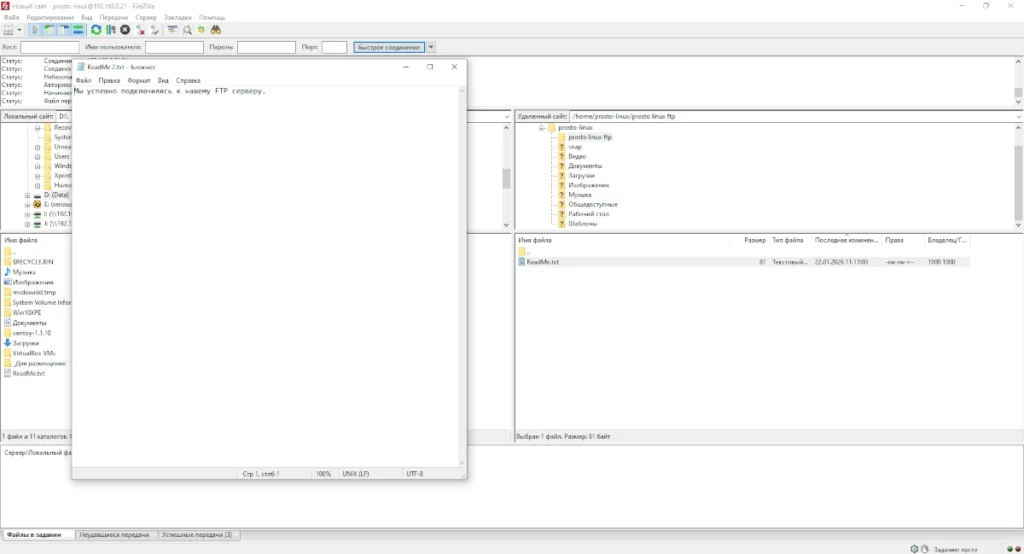Toggle transfer queue display toolbar icon
Image resolution: width=1024 pixels, height=554 pixels.
78,30
